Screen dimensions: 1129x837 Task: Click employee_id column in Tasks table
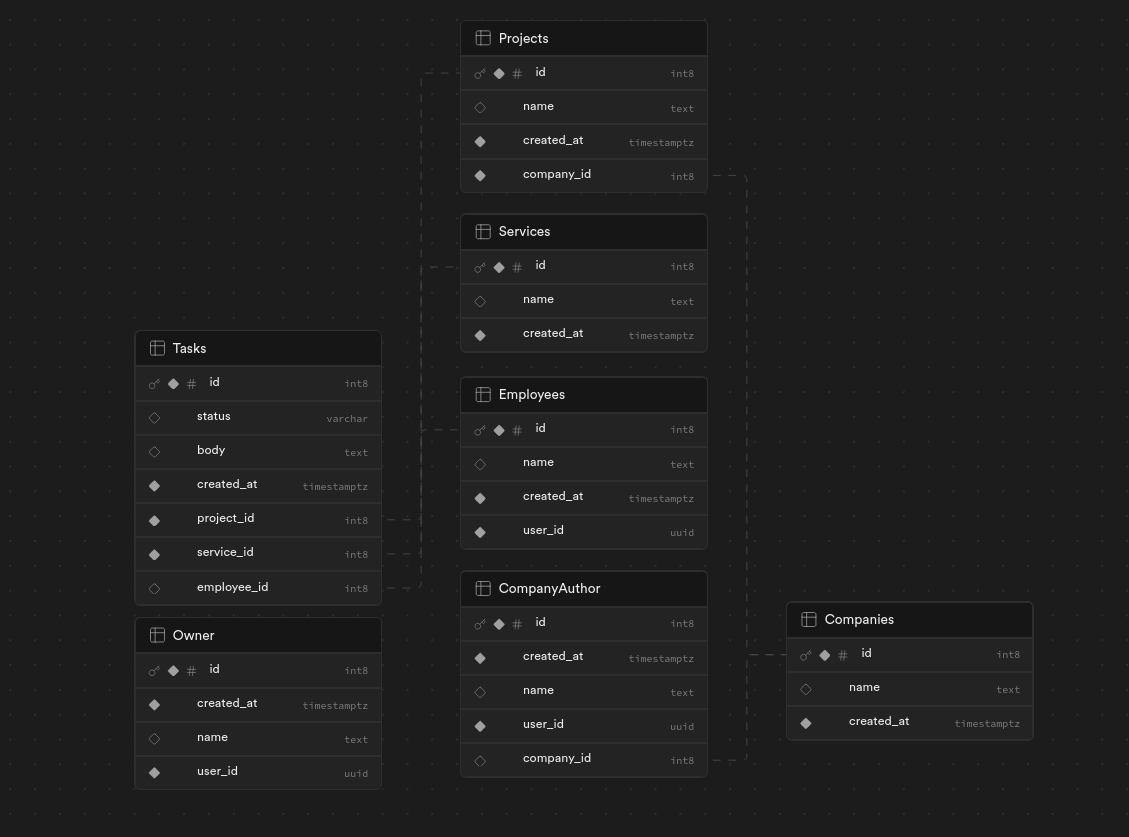click(258, 588)
